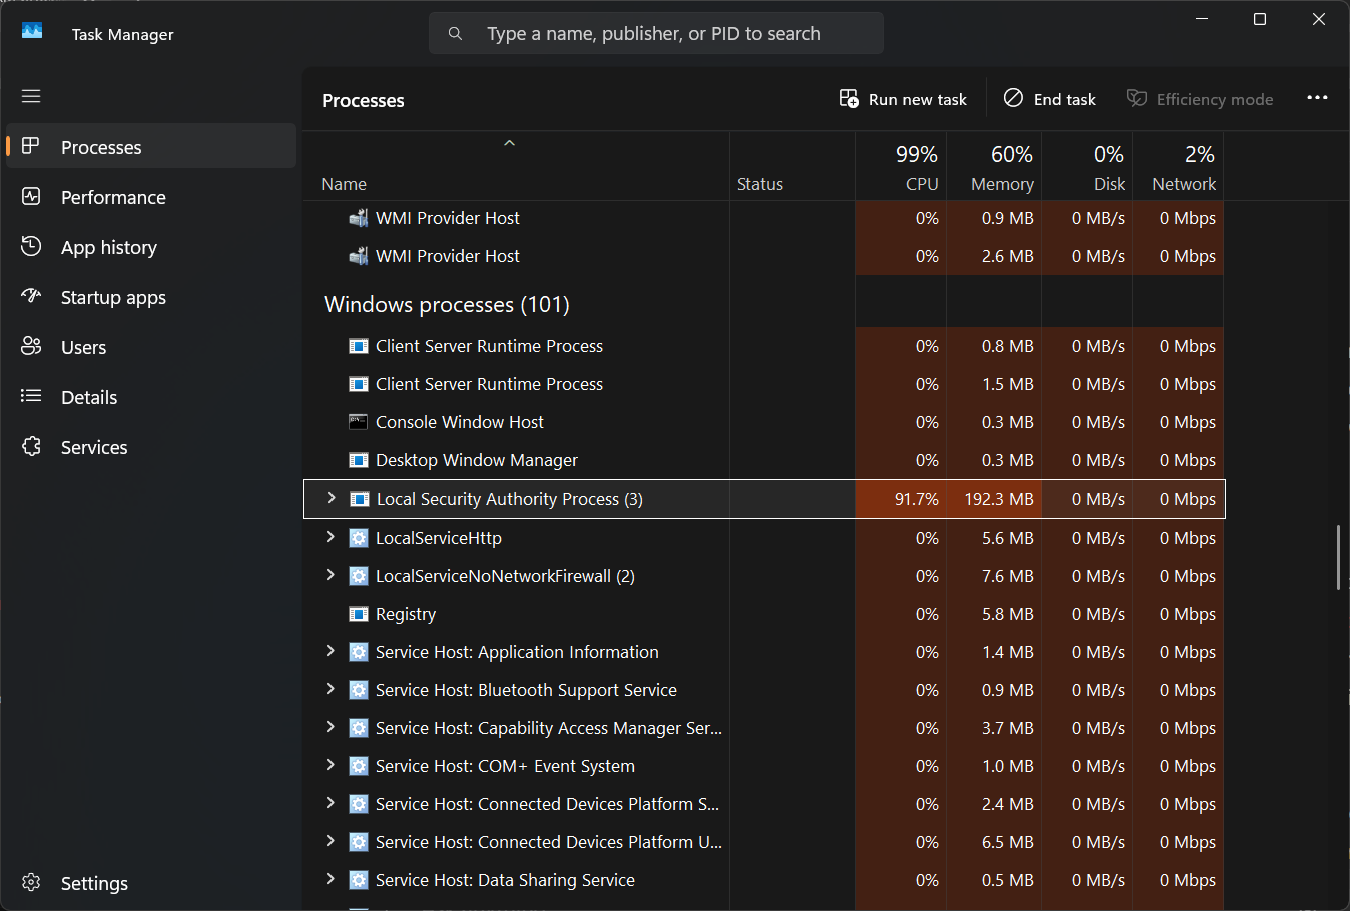The height and width of the screenshot is (911, 1350).
Task: Open Settings gear at bottom left
Action: coord(31,883)
